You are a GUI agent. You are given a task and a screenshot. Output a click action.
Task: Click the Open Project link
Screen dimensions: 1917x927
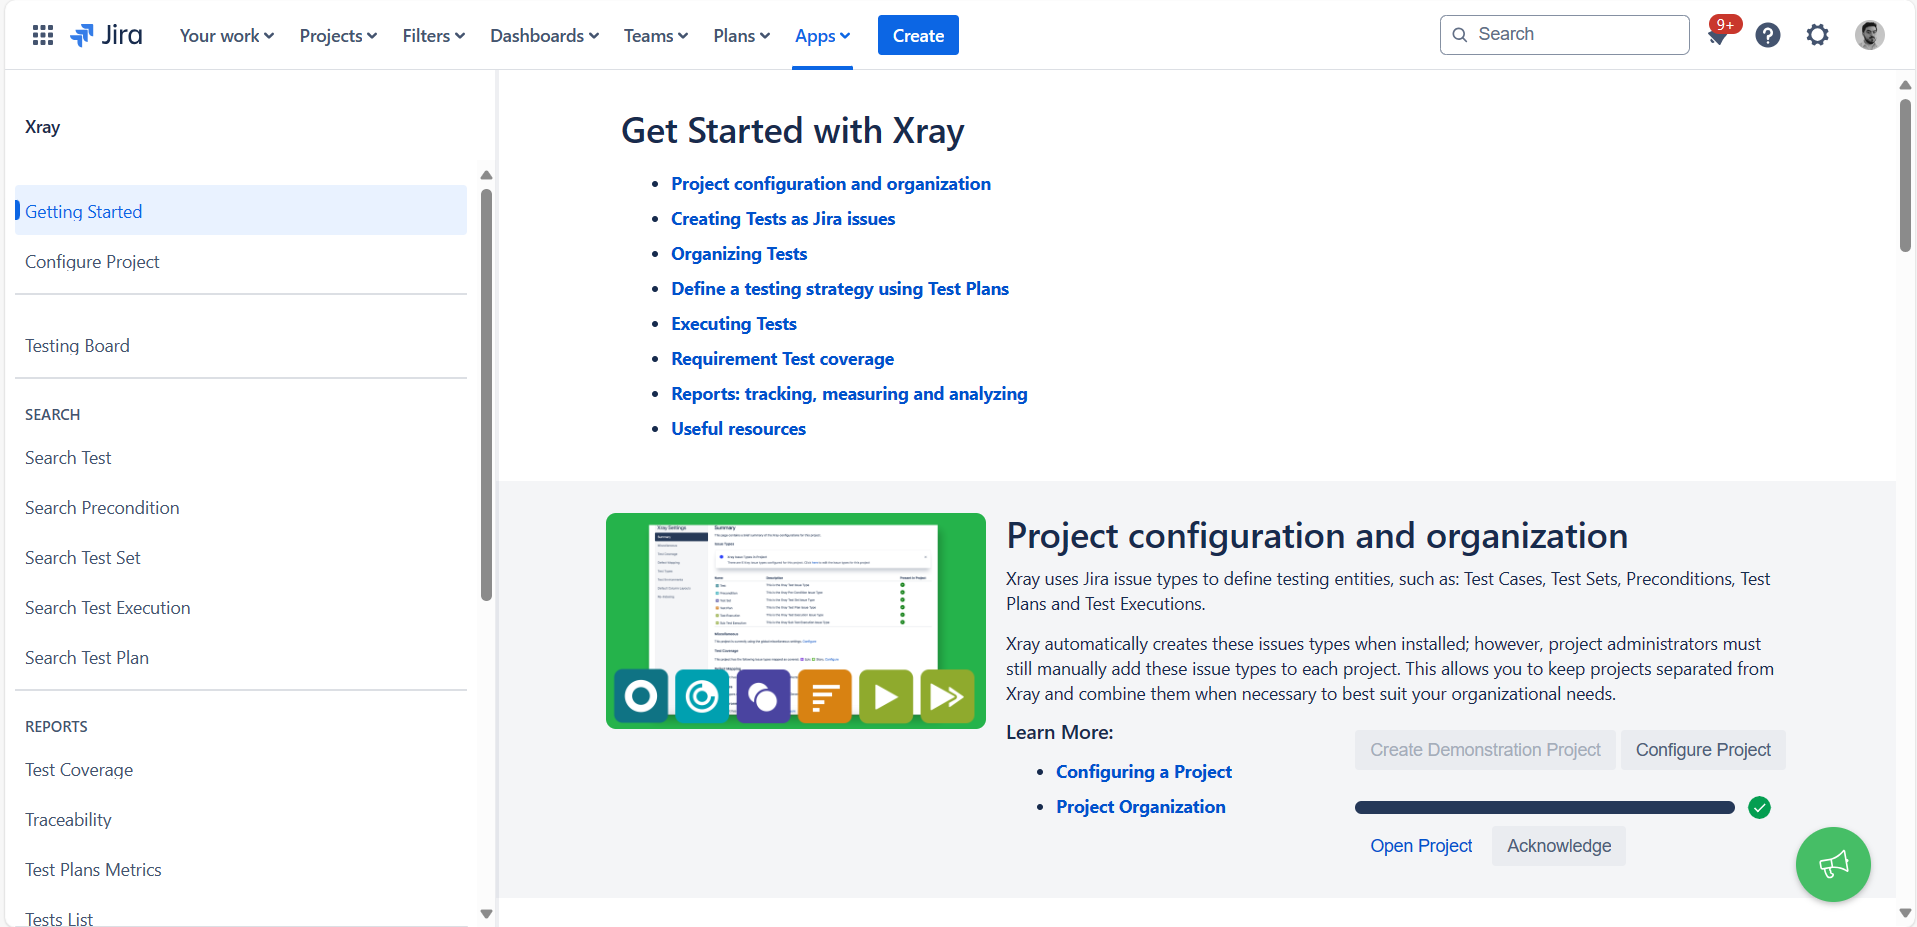click(1421, 846)
